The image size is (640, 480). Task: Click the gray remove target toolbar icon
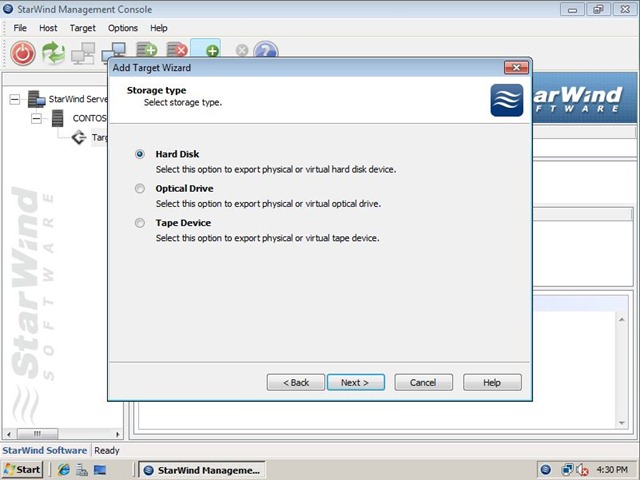tap(242, 50)
